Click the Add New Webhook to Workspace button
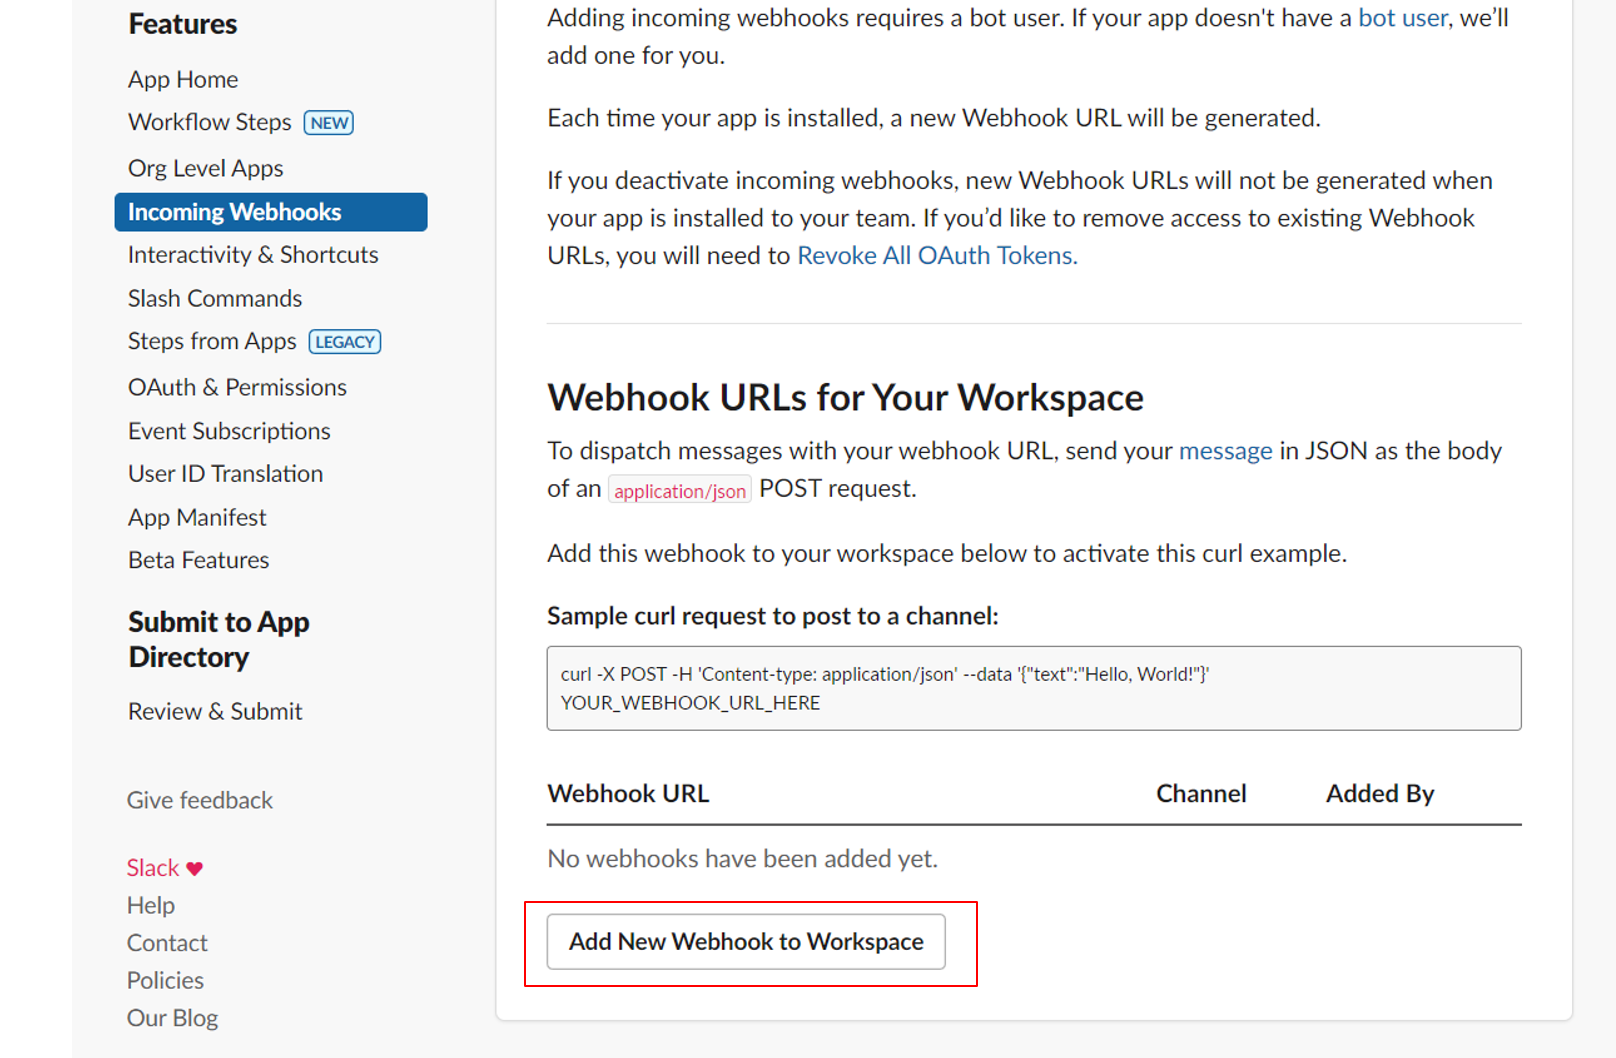The image size is (1616, 1058). (x=746, y=941)
